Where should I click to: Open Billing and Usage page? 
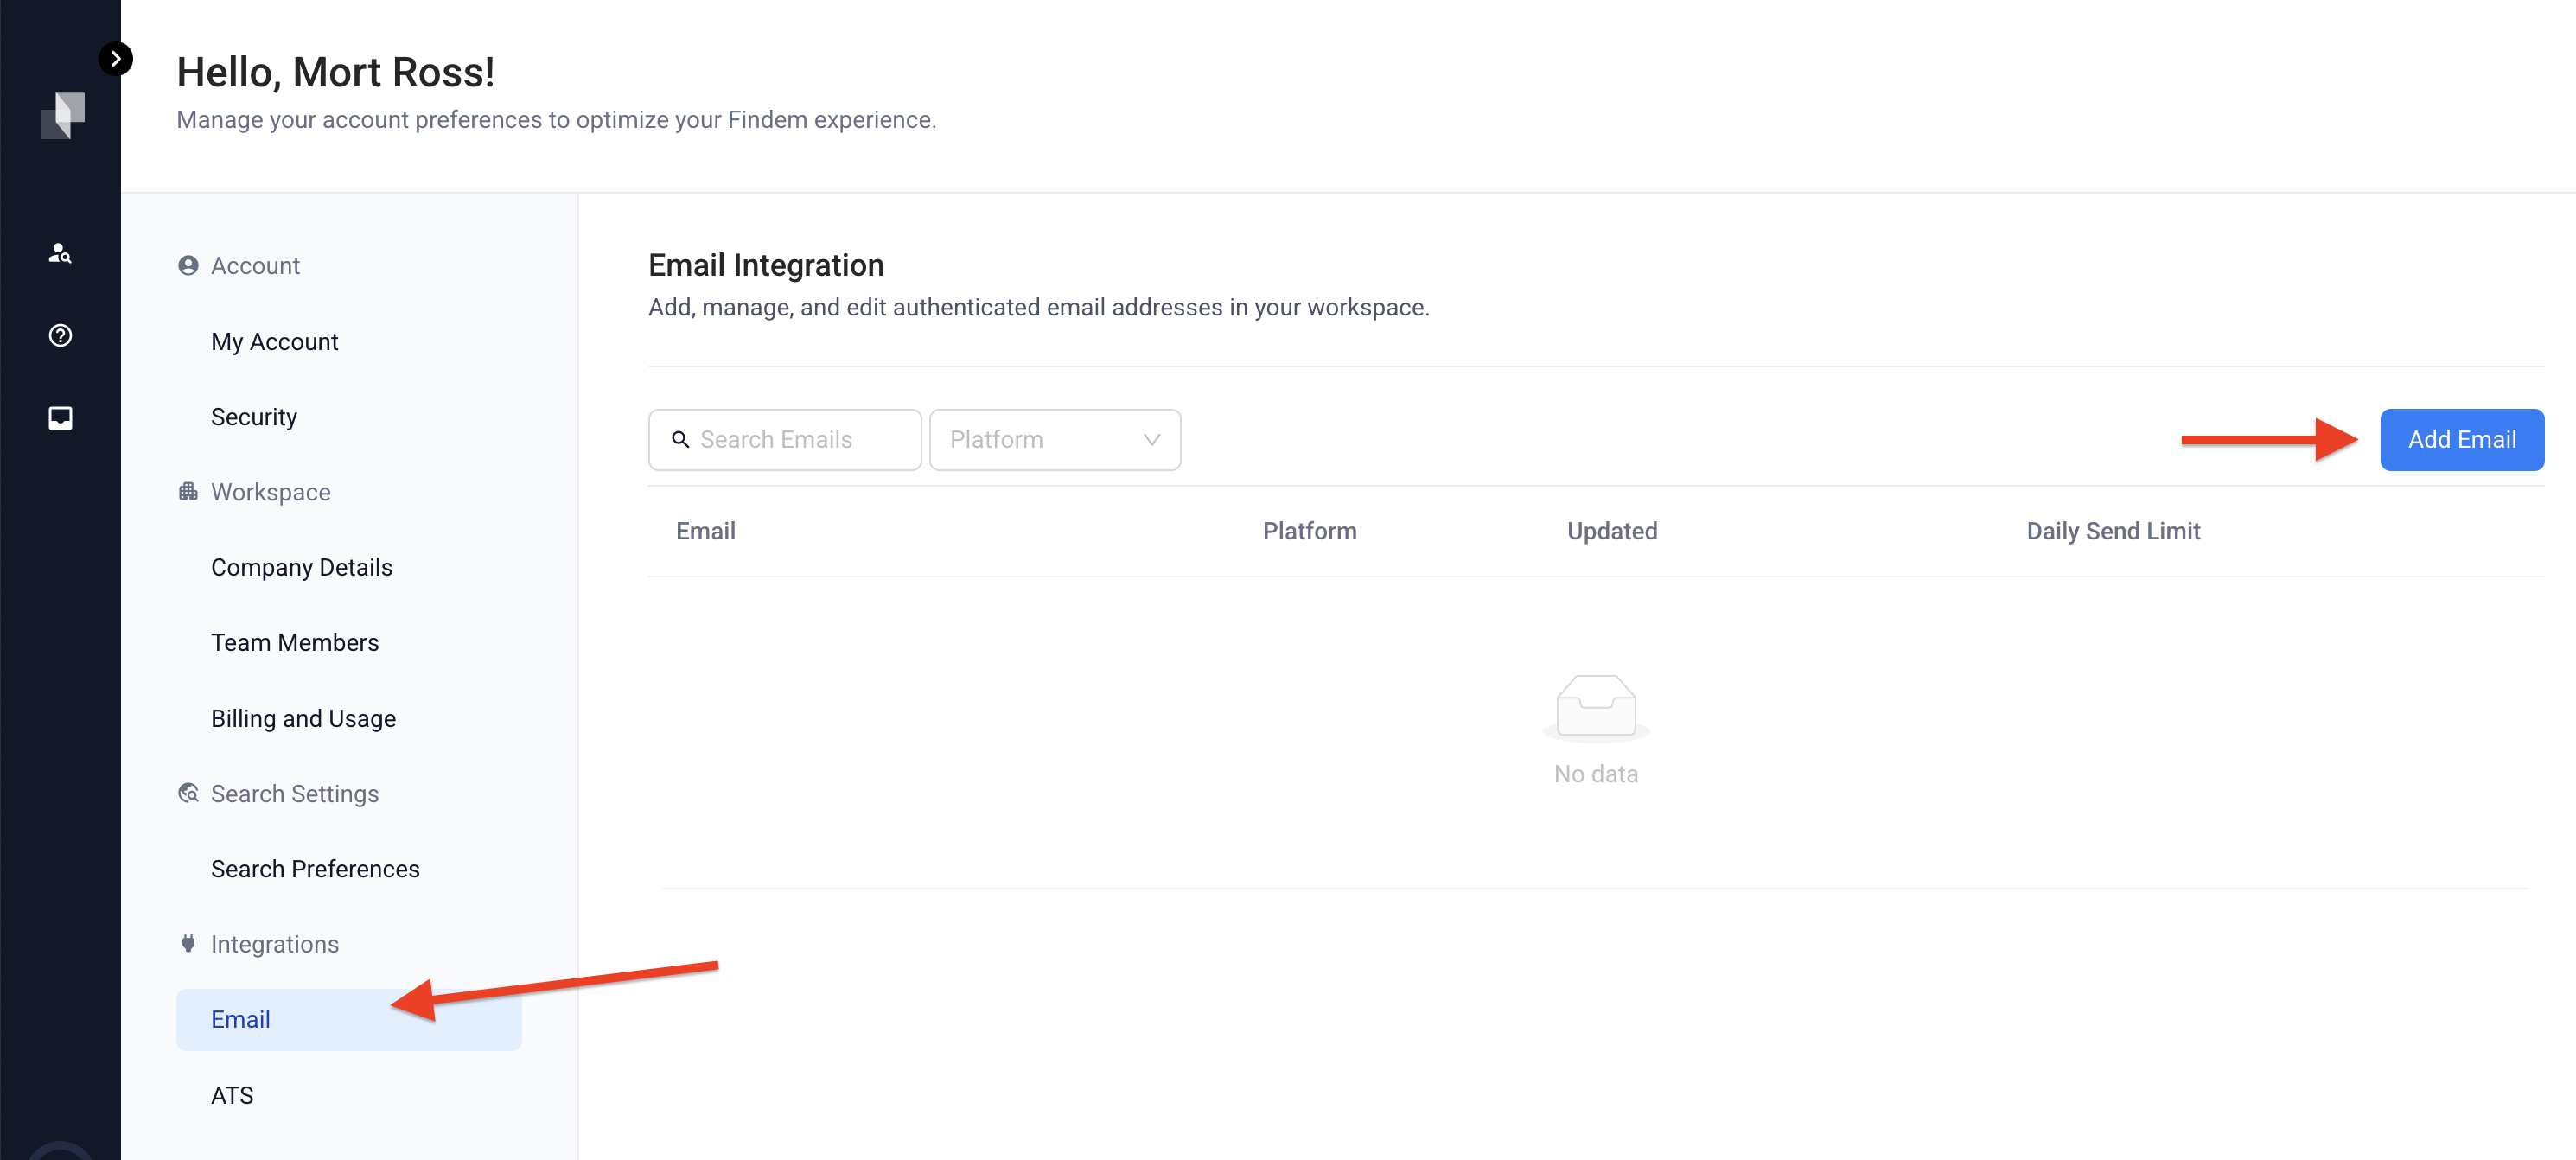coord(303,719)
